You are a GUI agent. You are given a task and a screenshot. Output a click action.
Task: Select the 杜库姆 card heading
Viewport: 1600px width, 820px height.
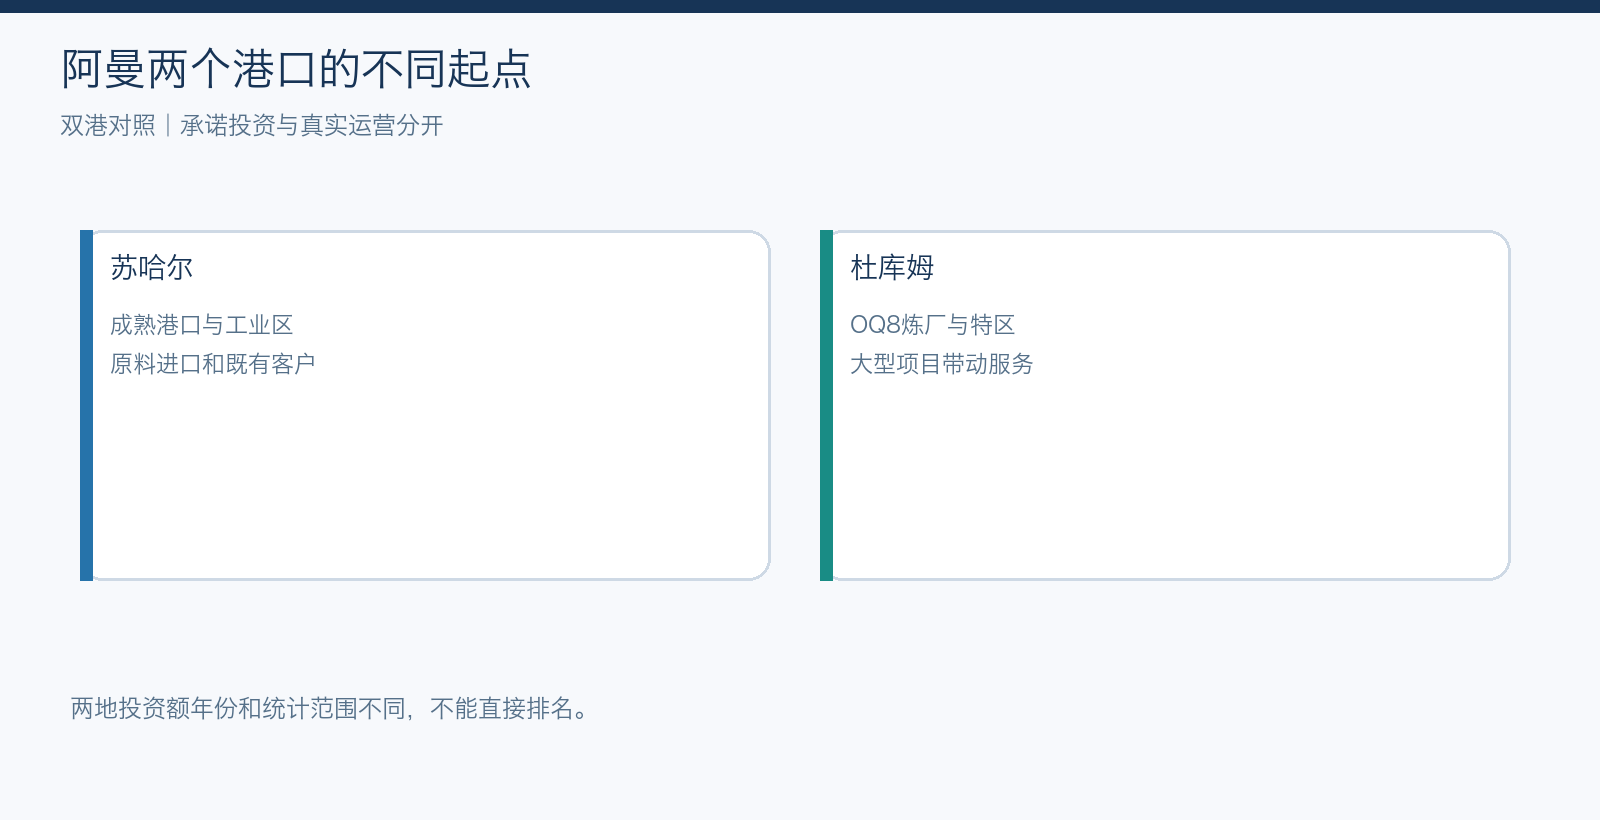coord(891,267)
